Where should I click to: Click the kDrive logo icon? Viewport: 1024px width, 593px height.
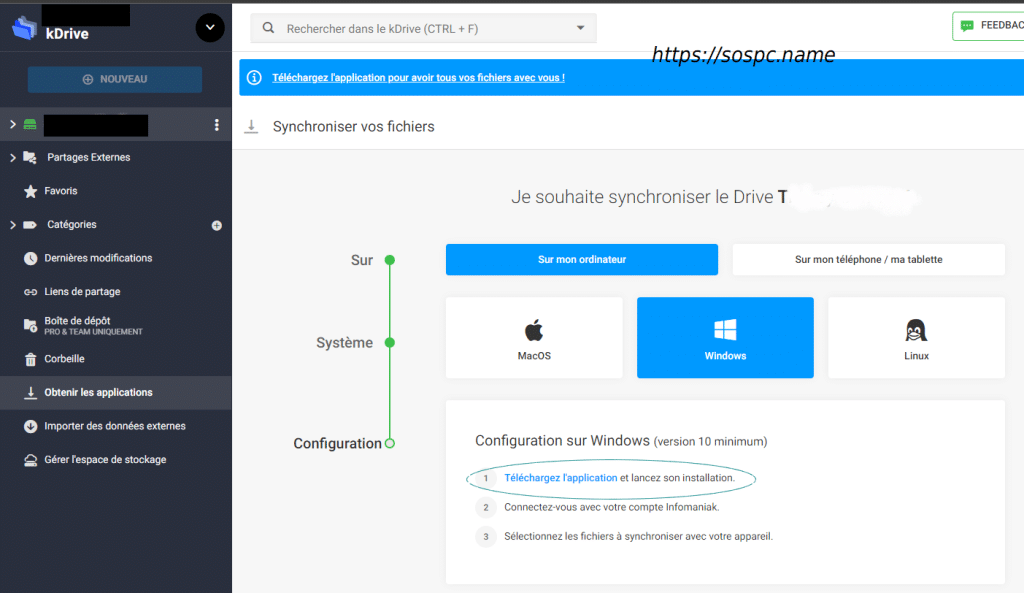(x=24, y=28)
